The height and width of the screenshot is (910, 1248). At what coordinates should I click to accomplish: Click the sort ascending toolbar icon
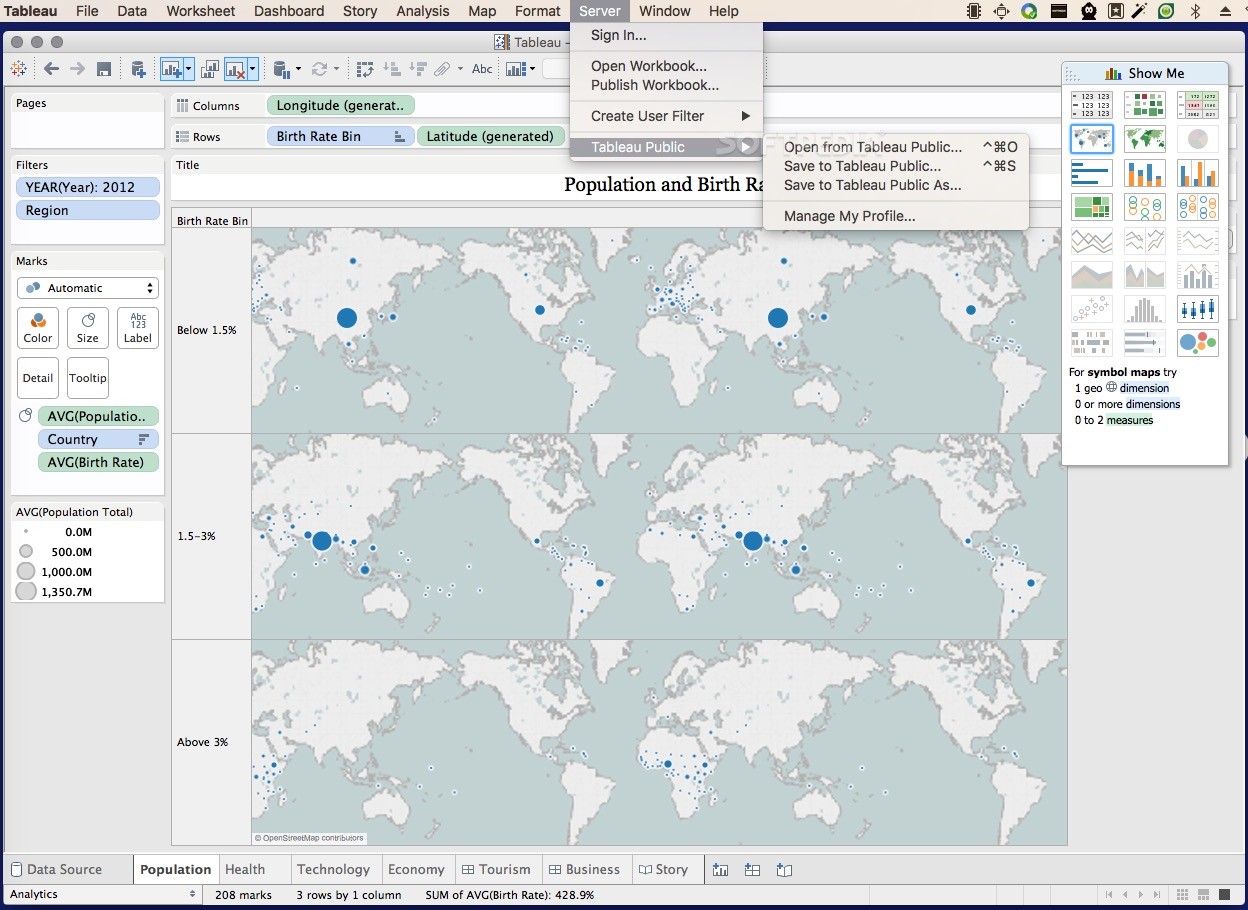tap(392, 69)
